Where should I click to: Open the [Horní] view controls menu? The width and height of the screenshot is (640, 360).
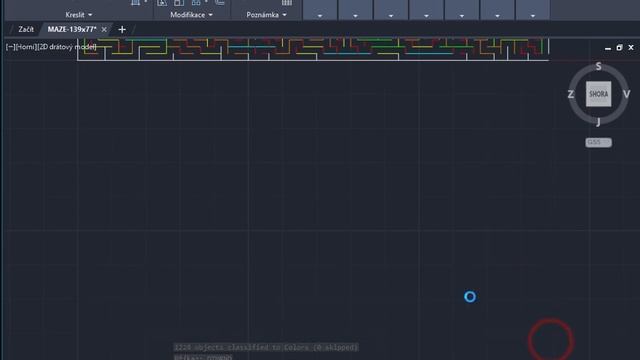26,47
